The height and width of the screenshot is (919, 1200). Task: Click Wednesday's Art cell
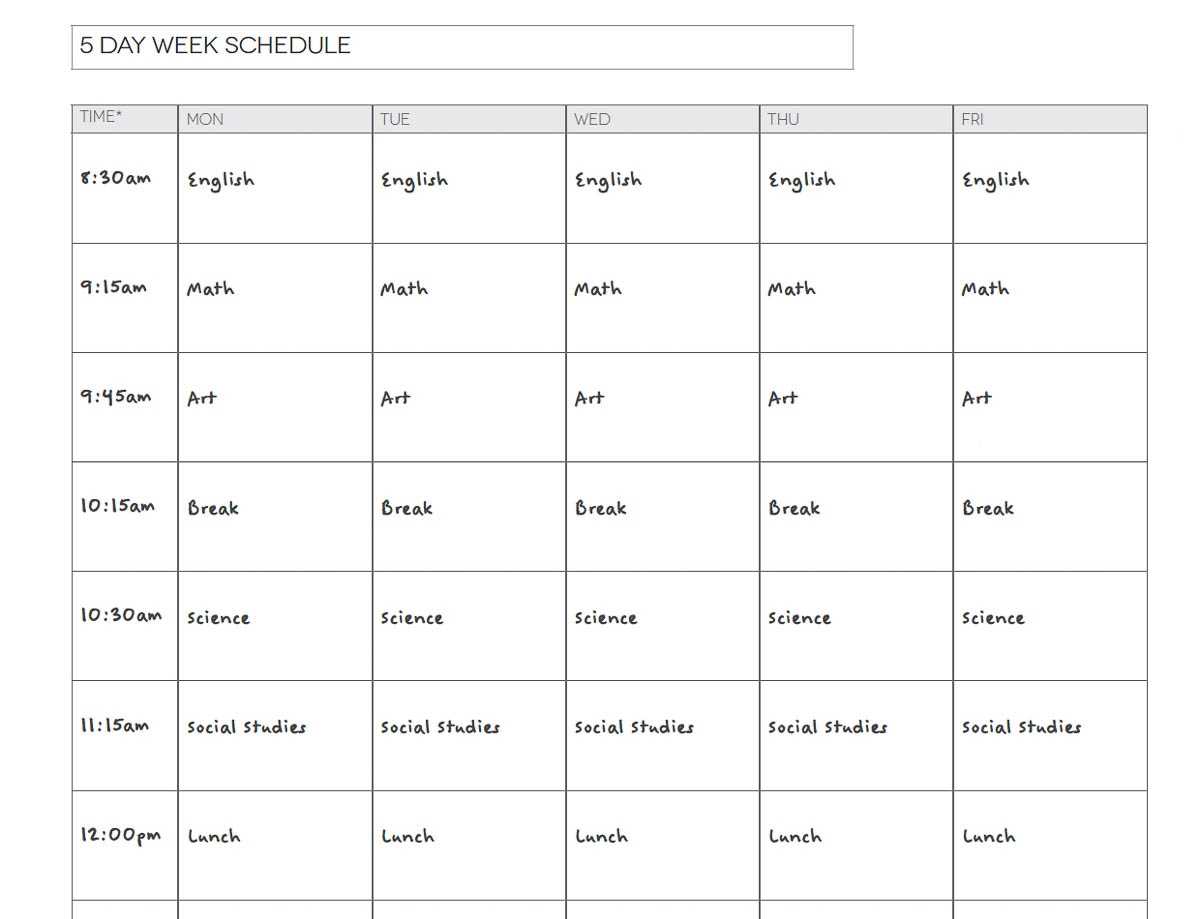[662, 406]
